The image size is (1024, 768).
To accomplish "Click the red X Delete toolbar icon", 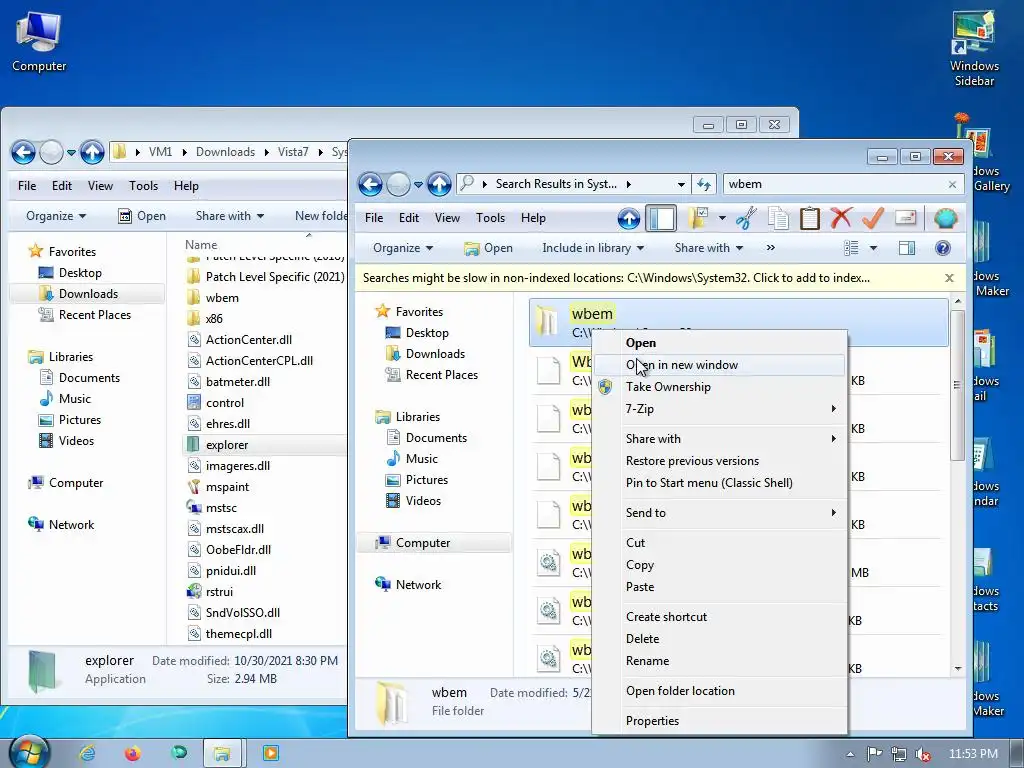I will click(841, 218).
